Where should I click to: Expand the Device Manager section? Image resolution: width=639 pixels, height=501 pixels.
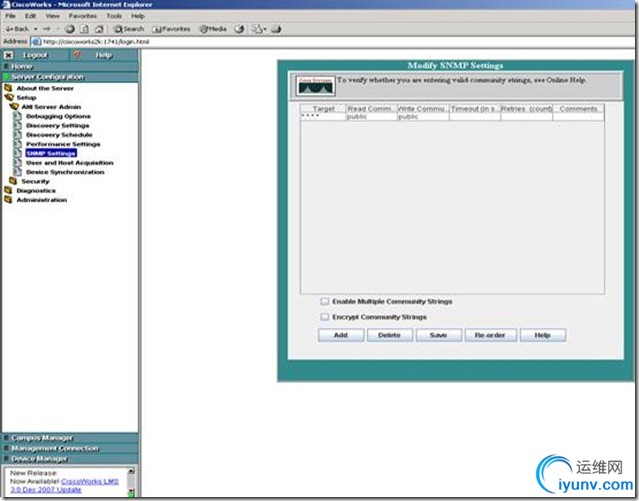point(70,459)
